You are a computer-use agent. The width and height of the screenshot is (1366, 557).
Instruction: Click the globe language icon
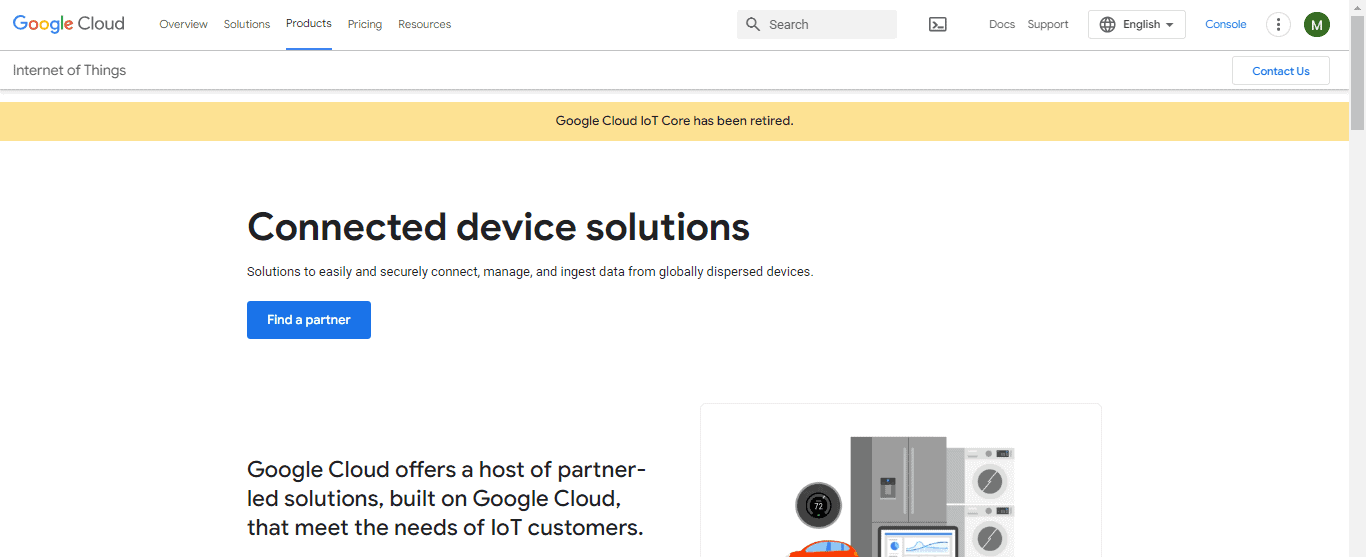coord(1107,24)
